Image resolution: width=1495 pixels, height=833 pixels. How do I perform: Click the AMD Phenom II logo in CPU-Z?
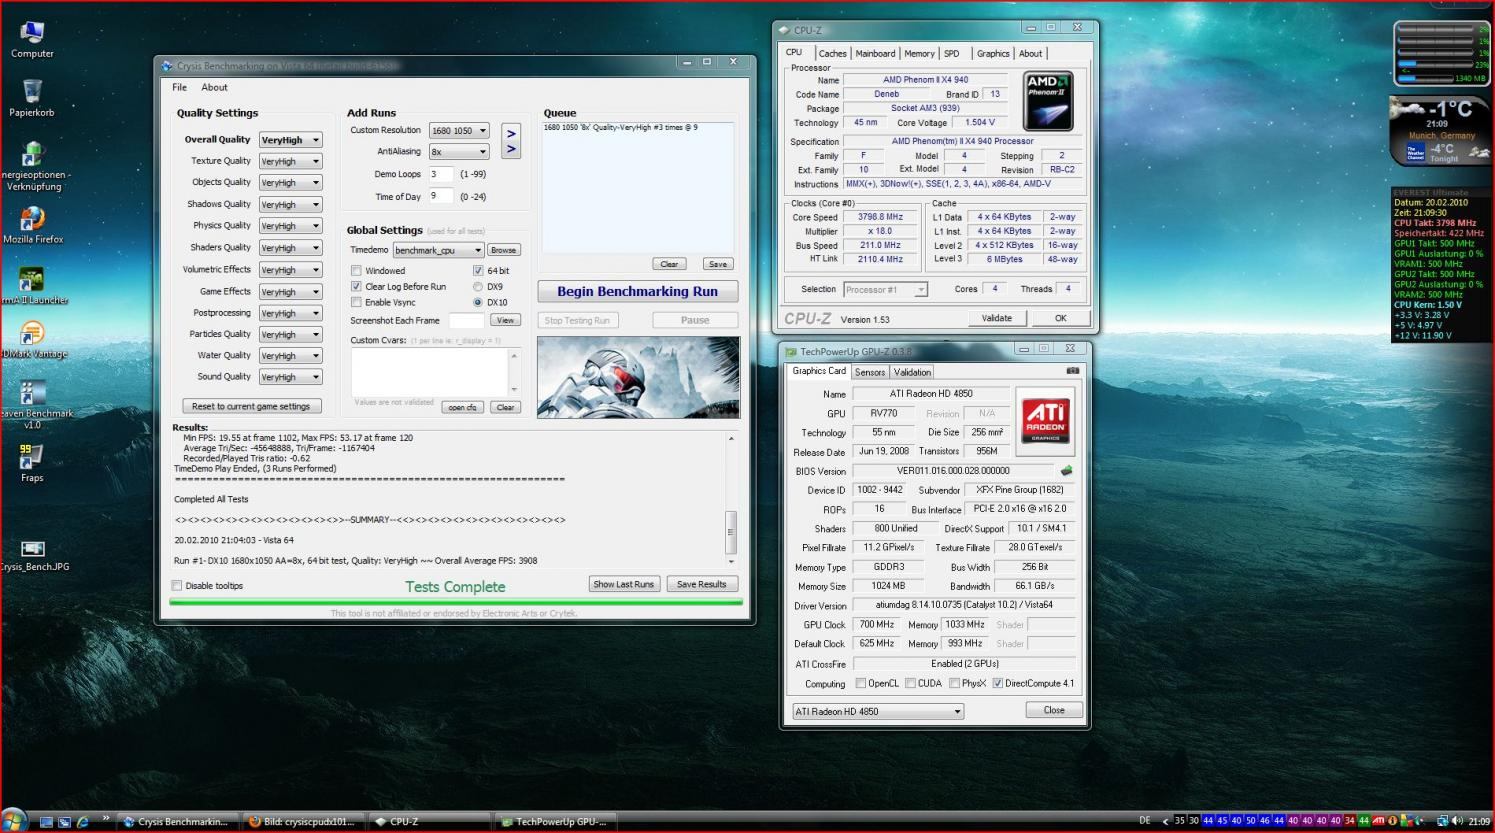1048,101
